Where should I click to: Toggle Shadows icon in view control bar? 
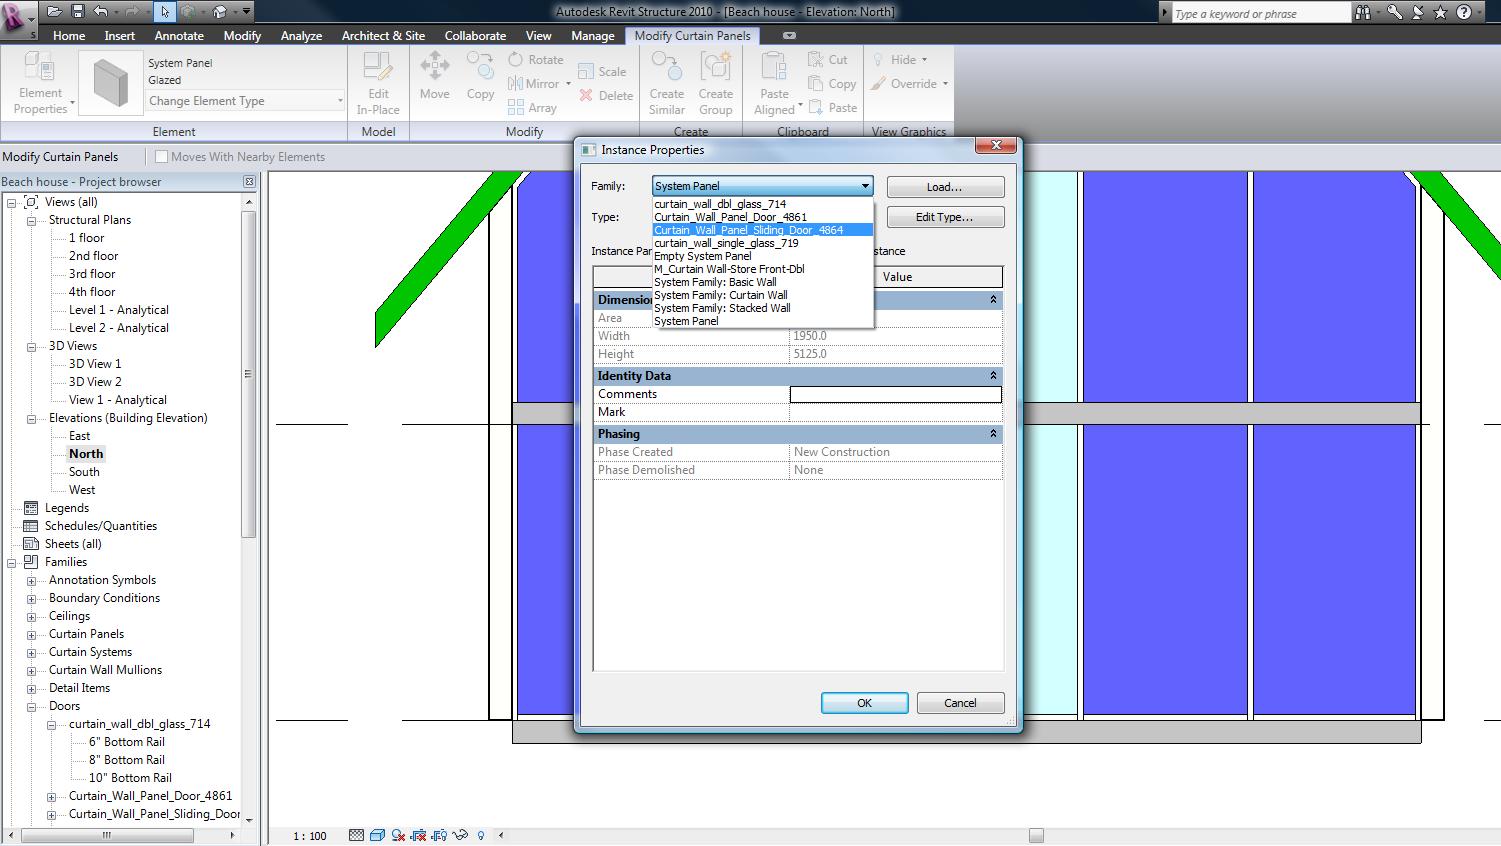click(398, 835)
